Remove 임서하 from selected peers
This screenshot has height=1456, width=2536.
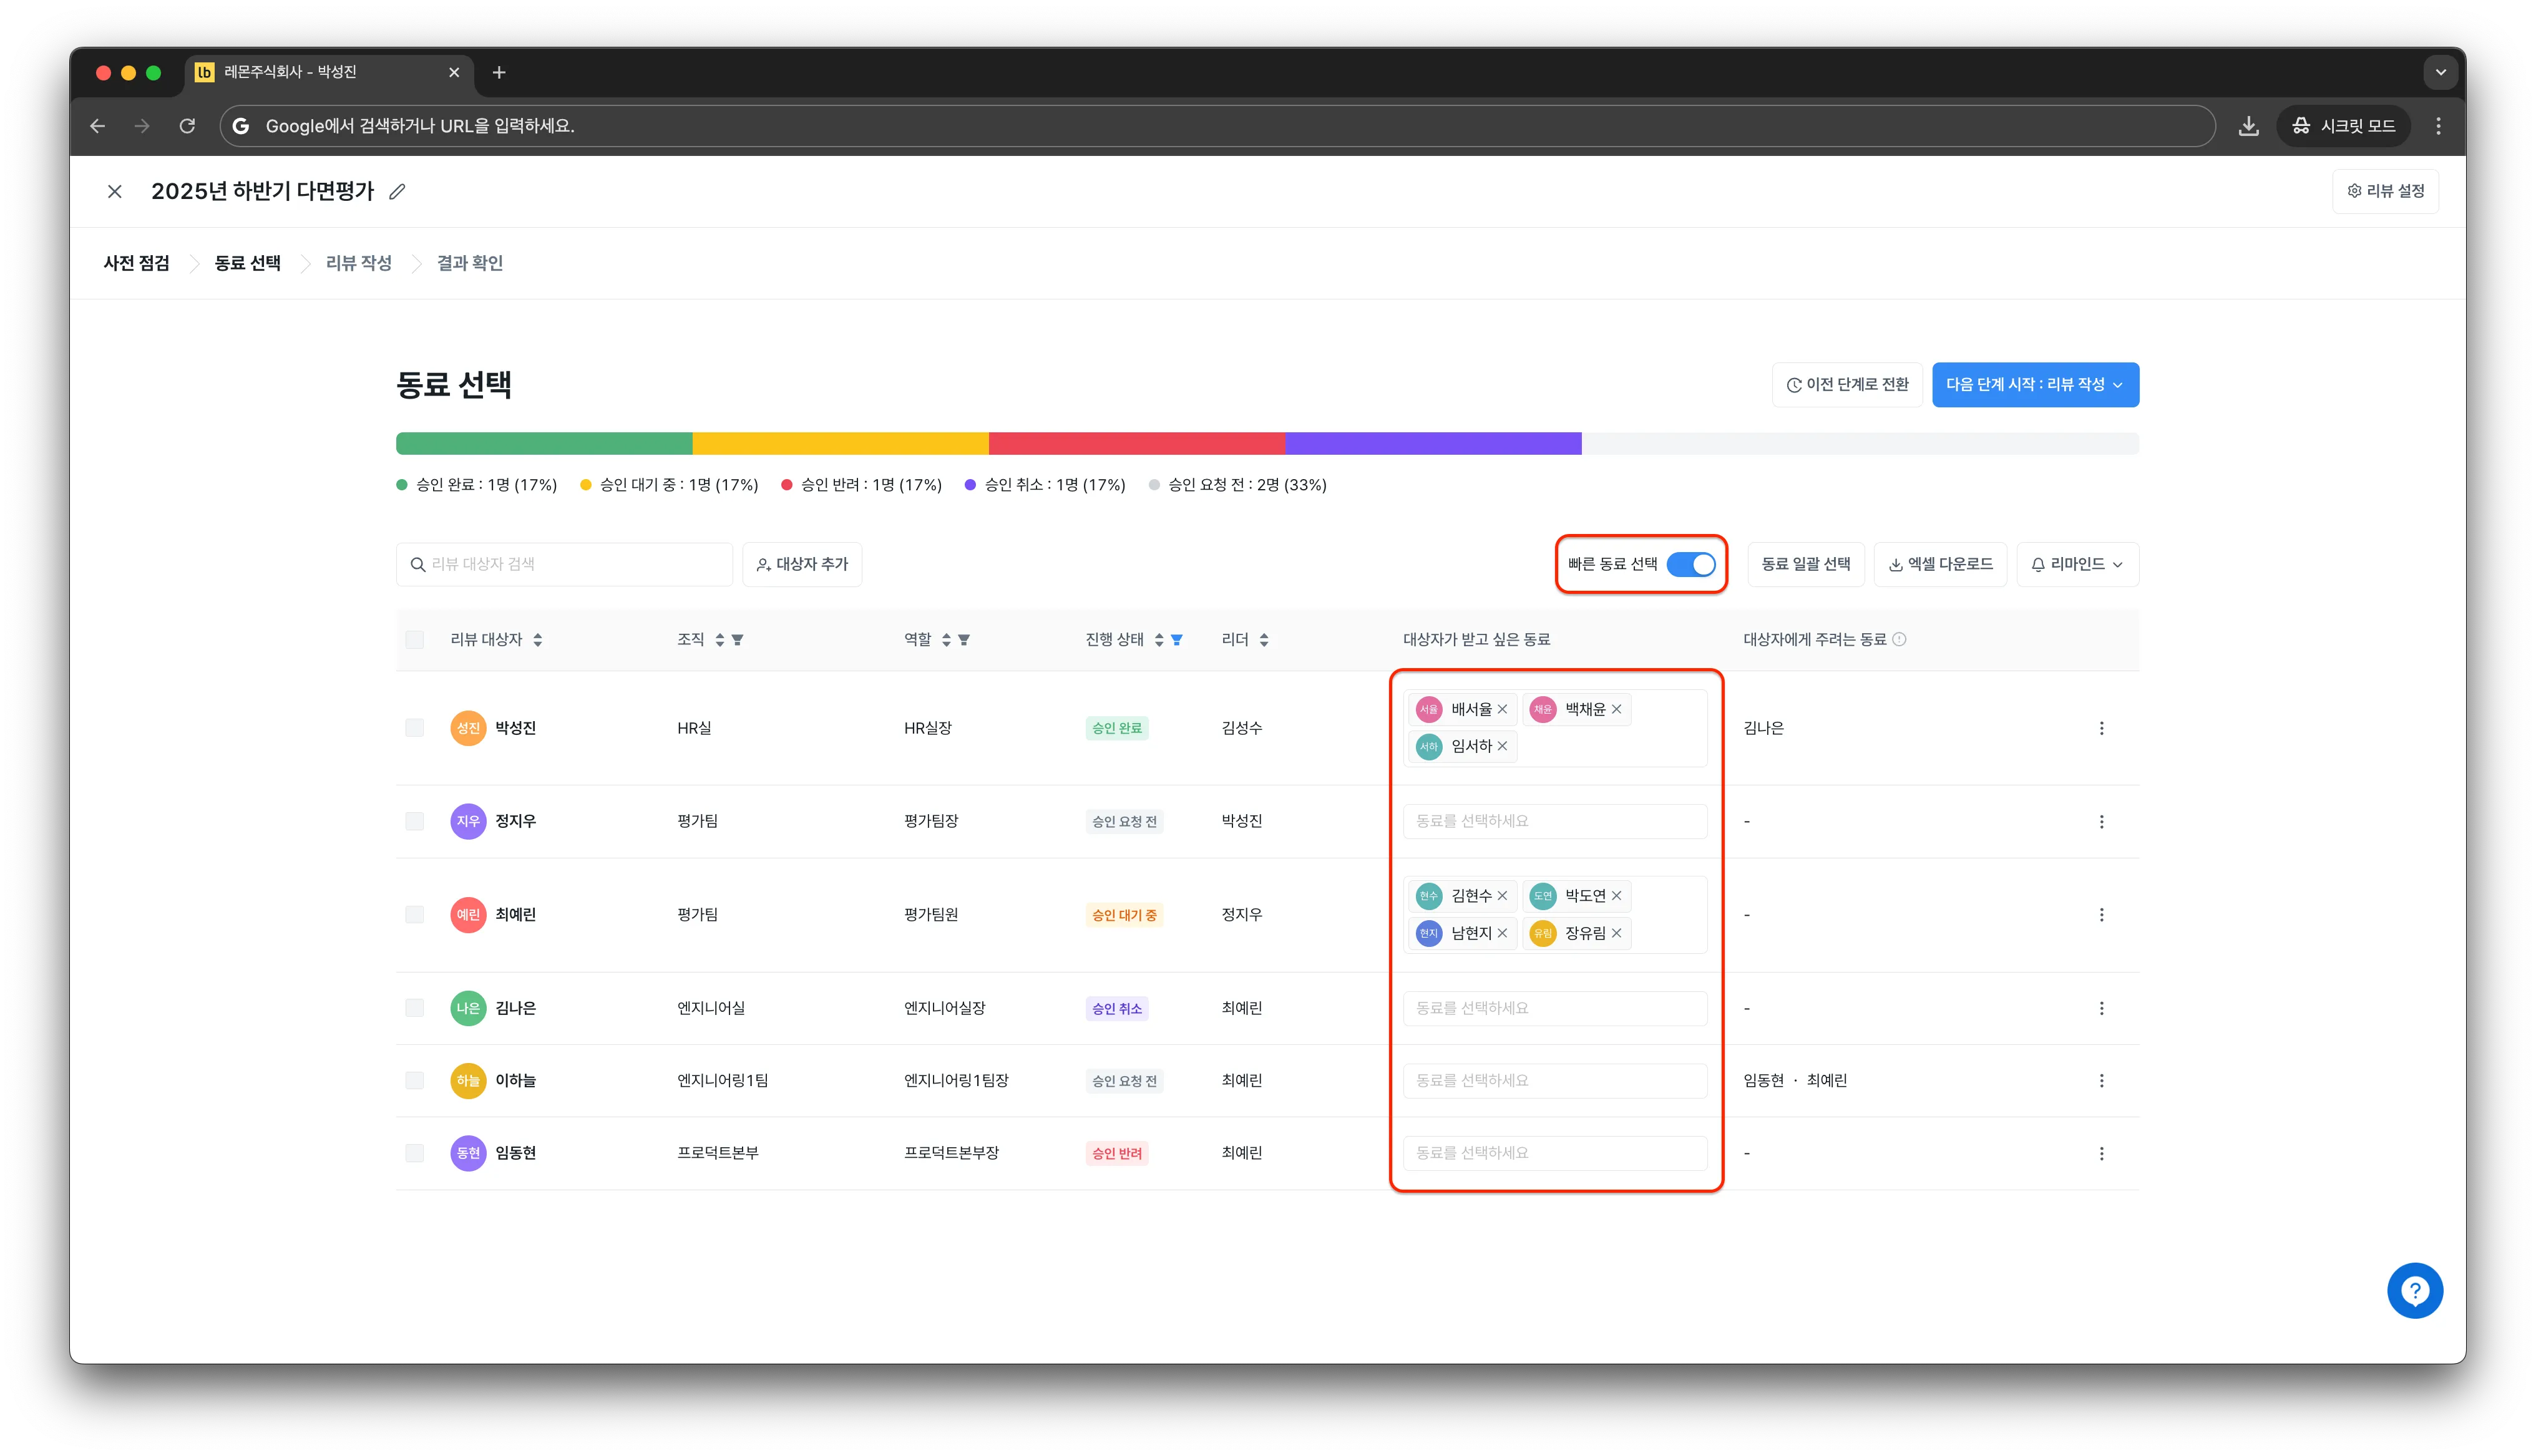(x=1502, y=746)
